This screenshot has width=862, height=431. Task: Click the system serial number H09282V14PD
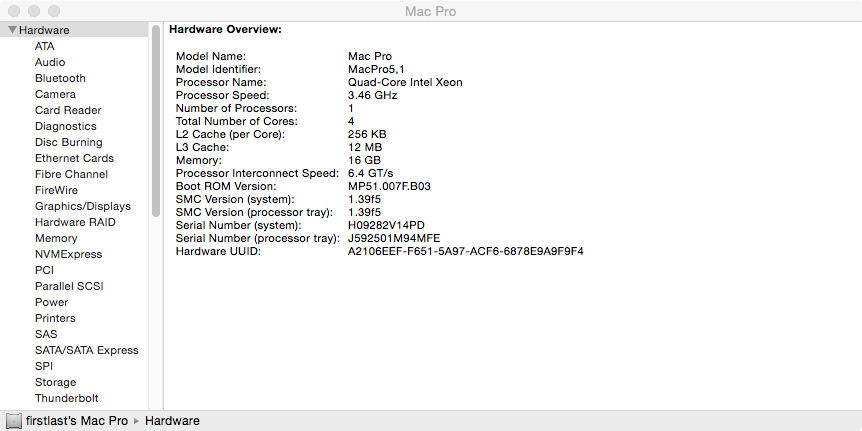coord(386,225)
